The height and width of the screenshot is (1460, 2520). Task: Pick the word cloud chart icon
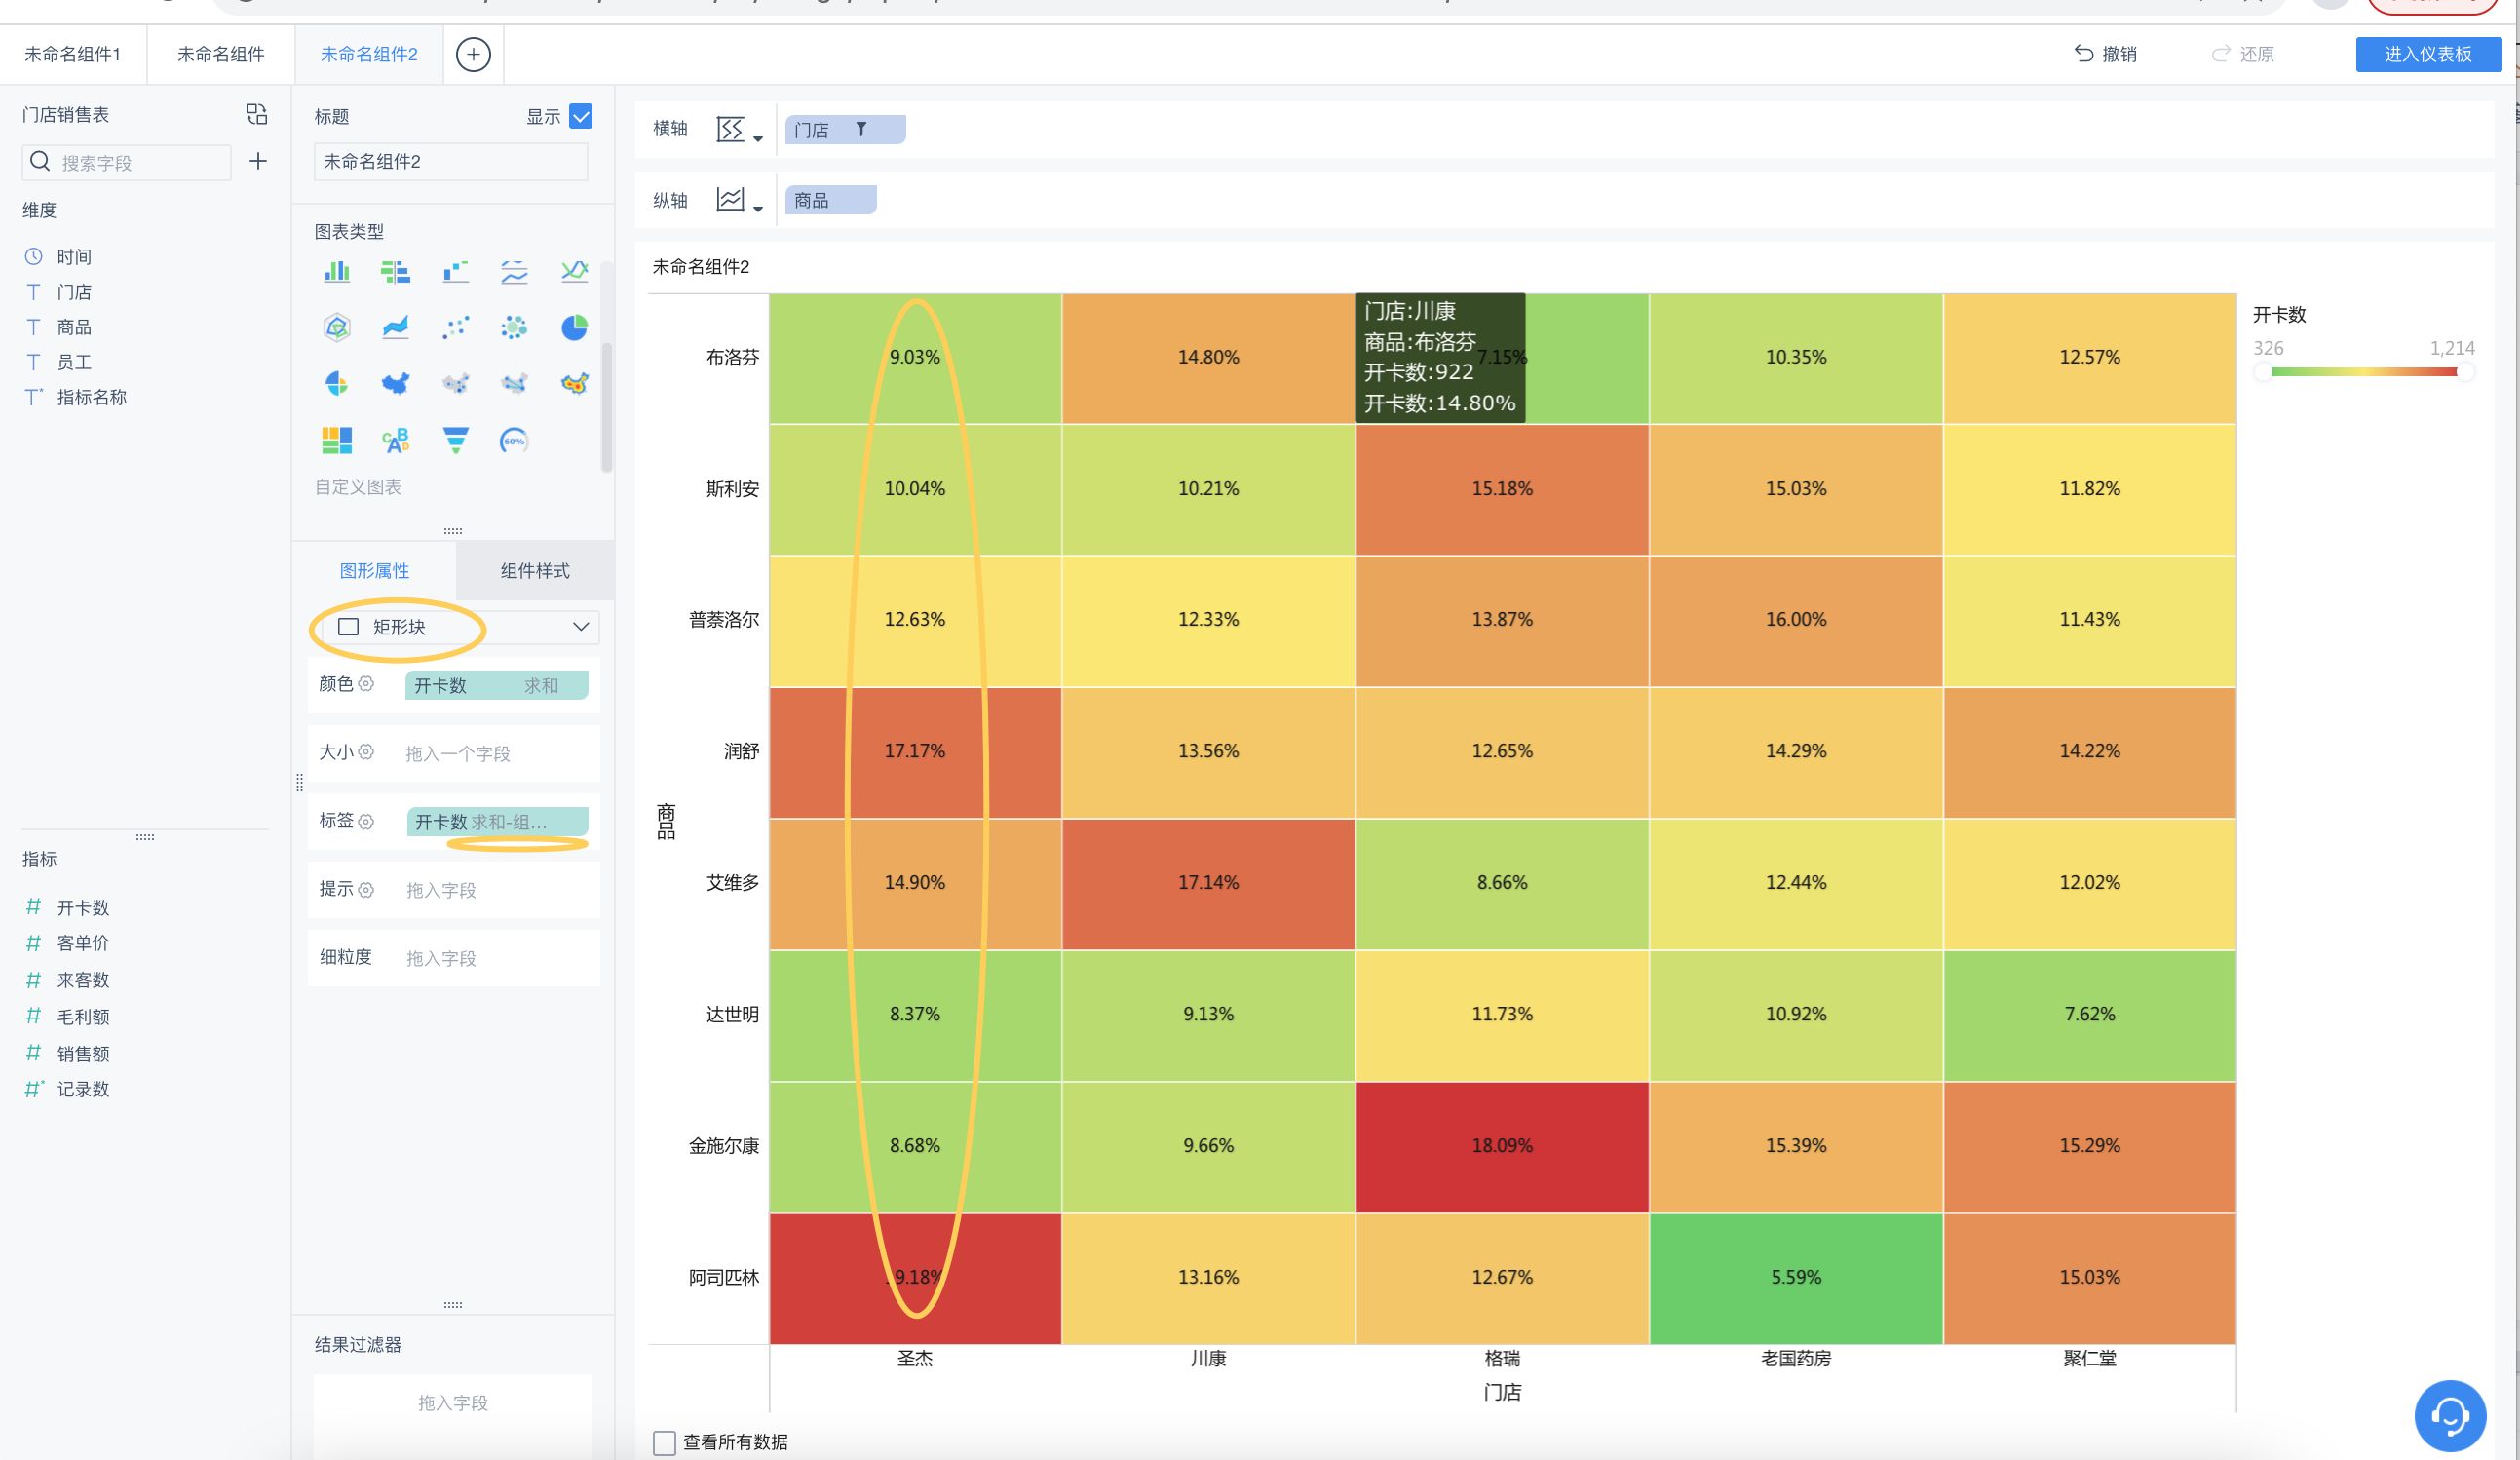(396, 440)
